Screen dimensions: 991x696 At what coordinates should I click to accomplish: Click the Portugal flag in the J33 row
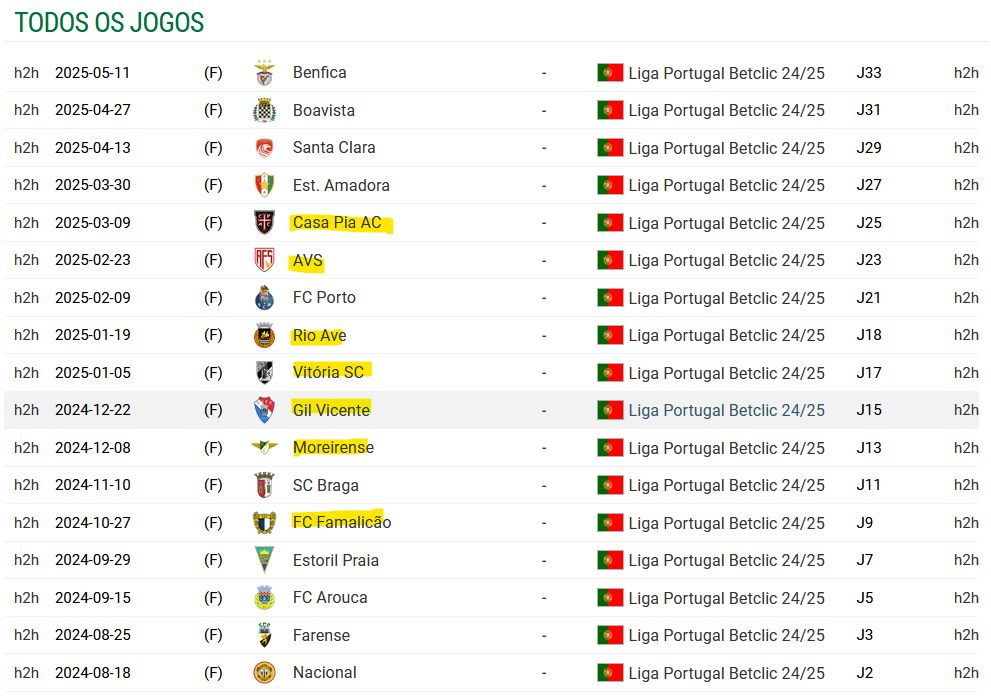(610, 73)
